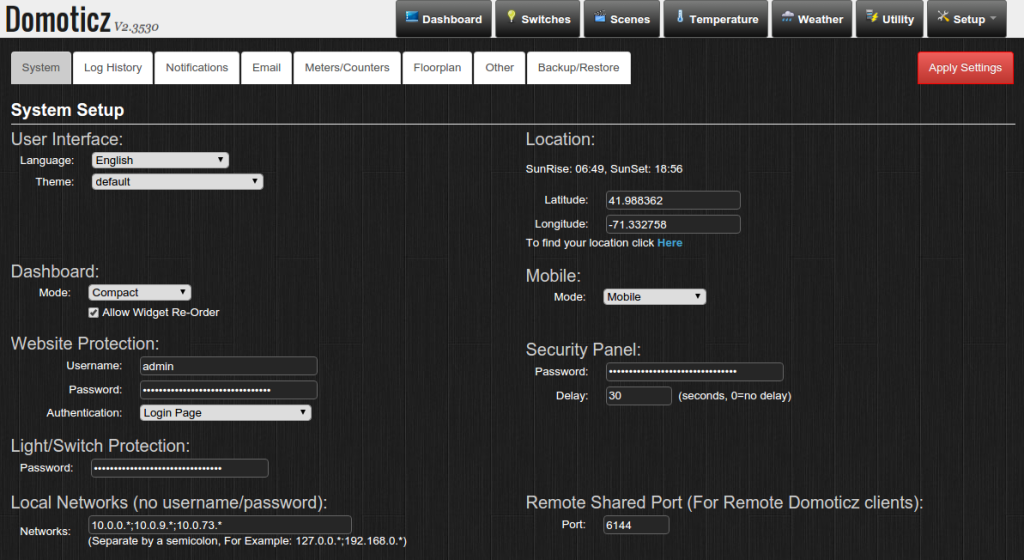The height and width of the screenshot is (560, 1024).
Task: Click the Temperature thermometer icon
Action: tap(680, 17)
